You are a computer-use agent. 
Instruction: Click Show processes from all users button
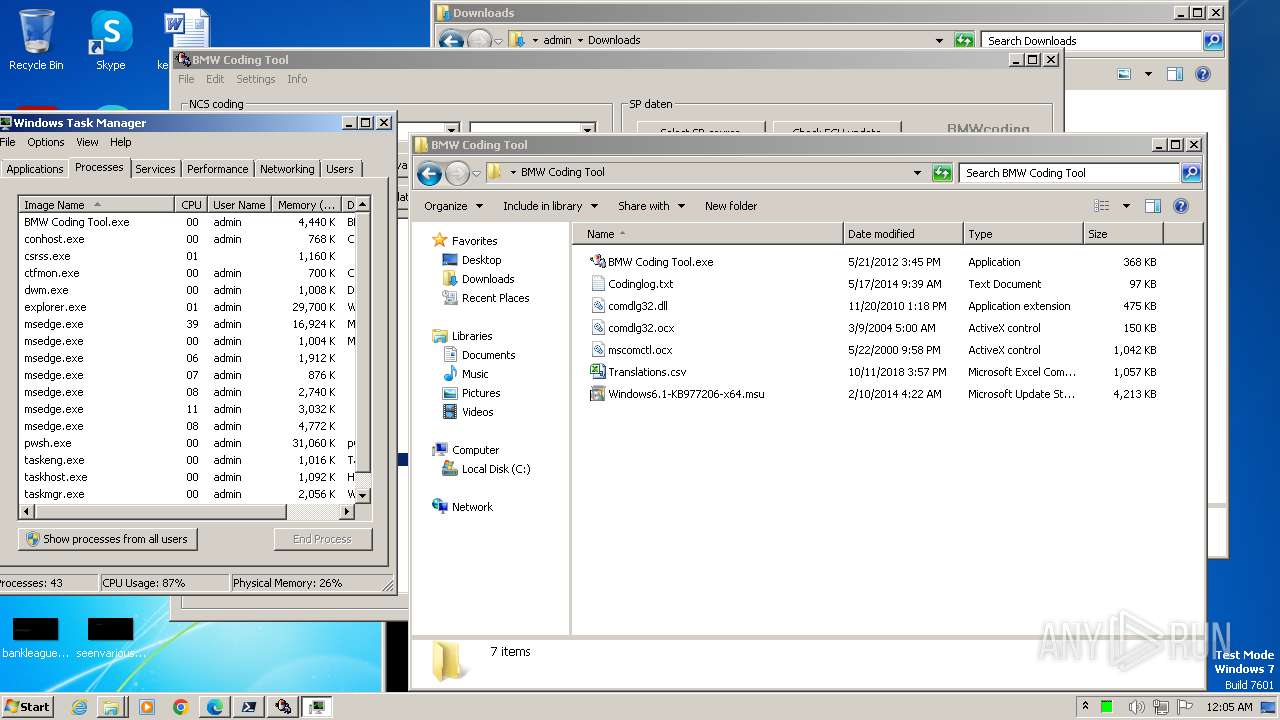107,539
